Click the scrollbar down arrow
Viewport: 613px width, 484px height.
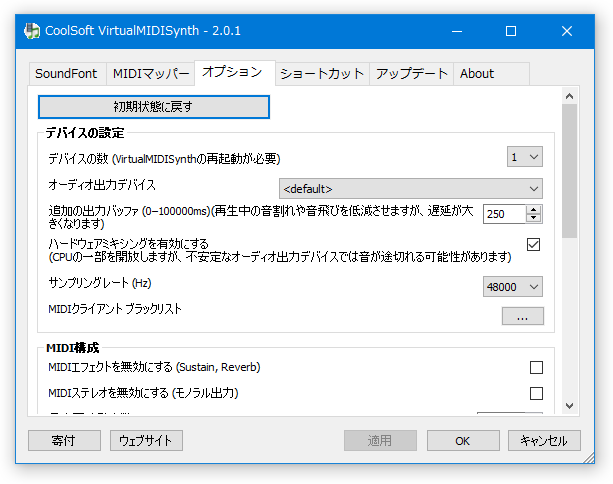point(570,406)
